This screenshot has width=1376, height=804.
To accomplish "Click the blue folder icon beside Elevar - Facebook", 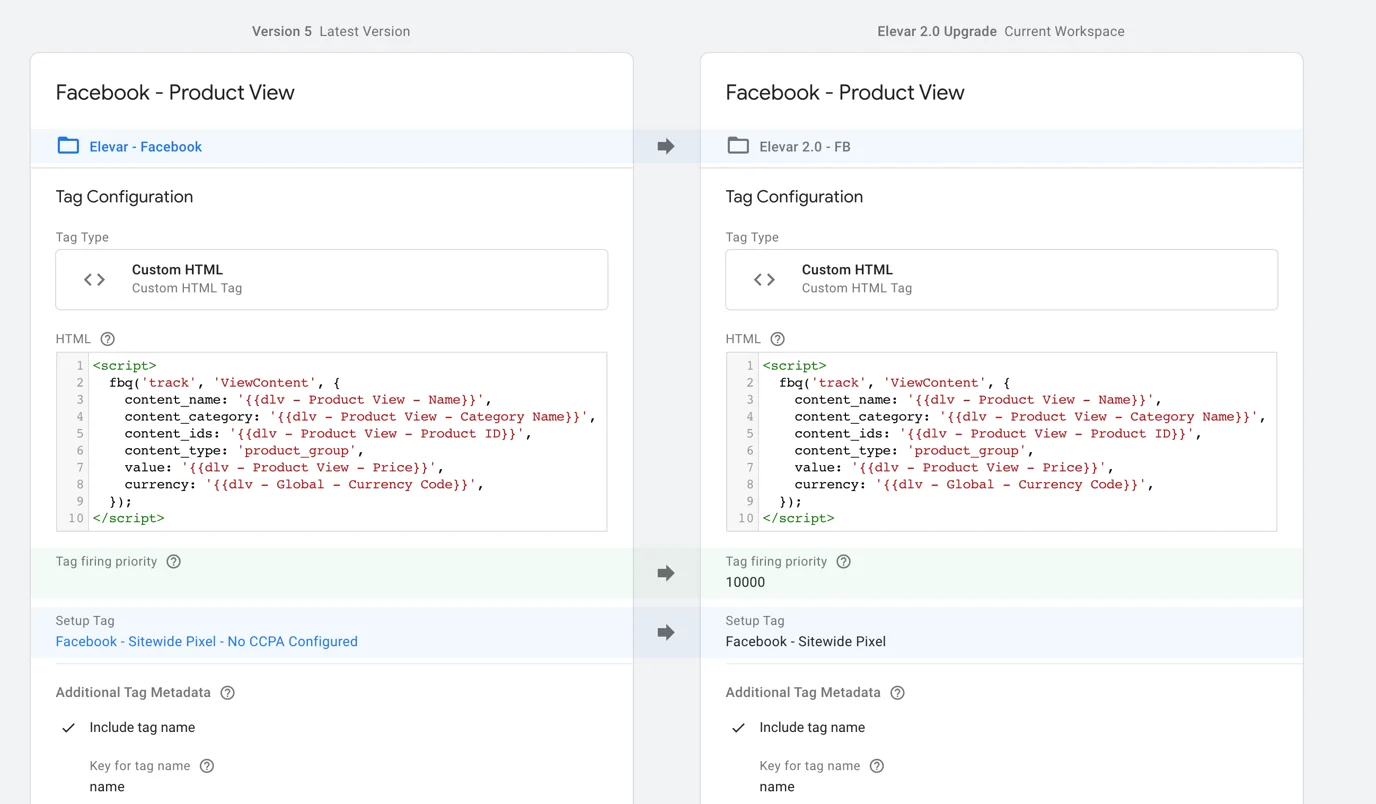I will pyautogui.click(x=68, y=146).
